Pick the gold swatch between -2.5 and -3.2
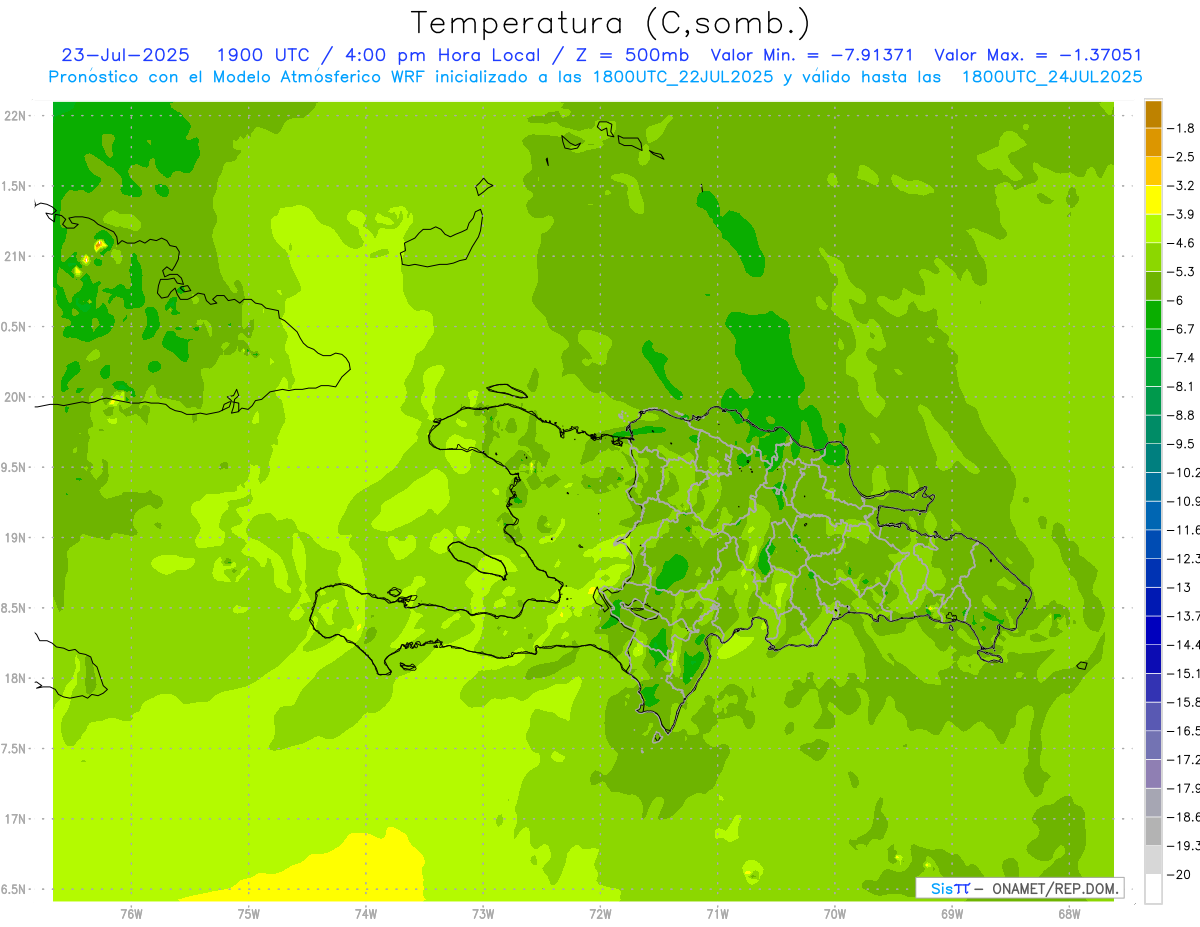1200x927 pixels. tap(1153, 171)
